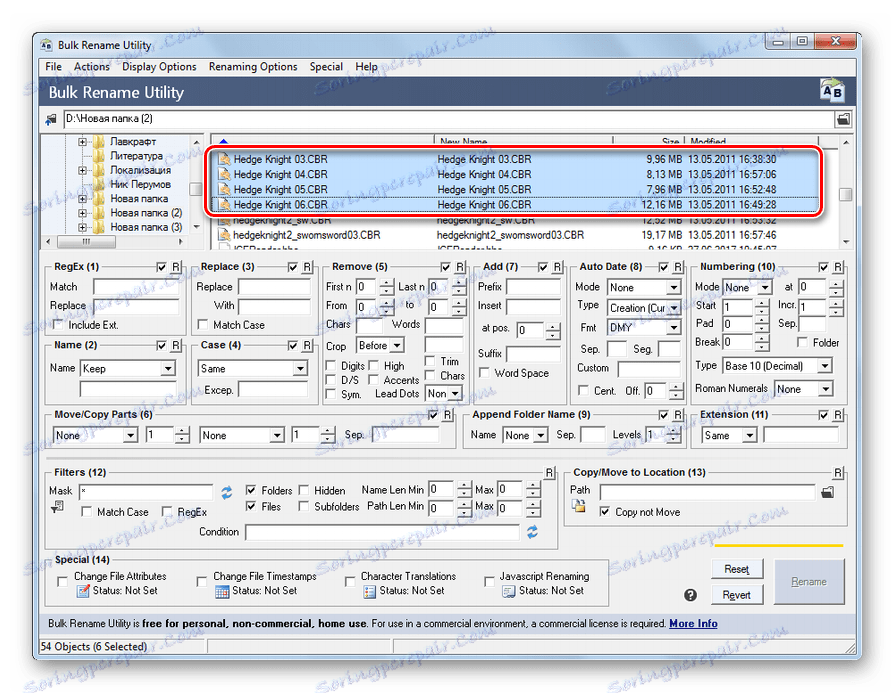The image size is (895, 693).
Task: Click the file list vertical scrollbar thumb
Action: (x=845, y=195)
